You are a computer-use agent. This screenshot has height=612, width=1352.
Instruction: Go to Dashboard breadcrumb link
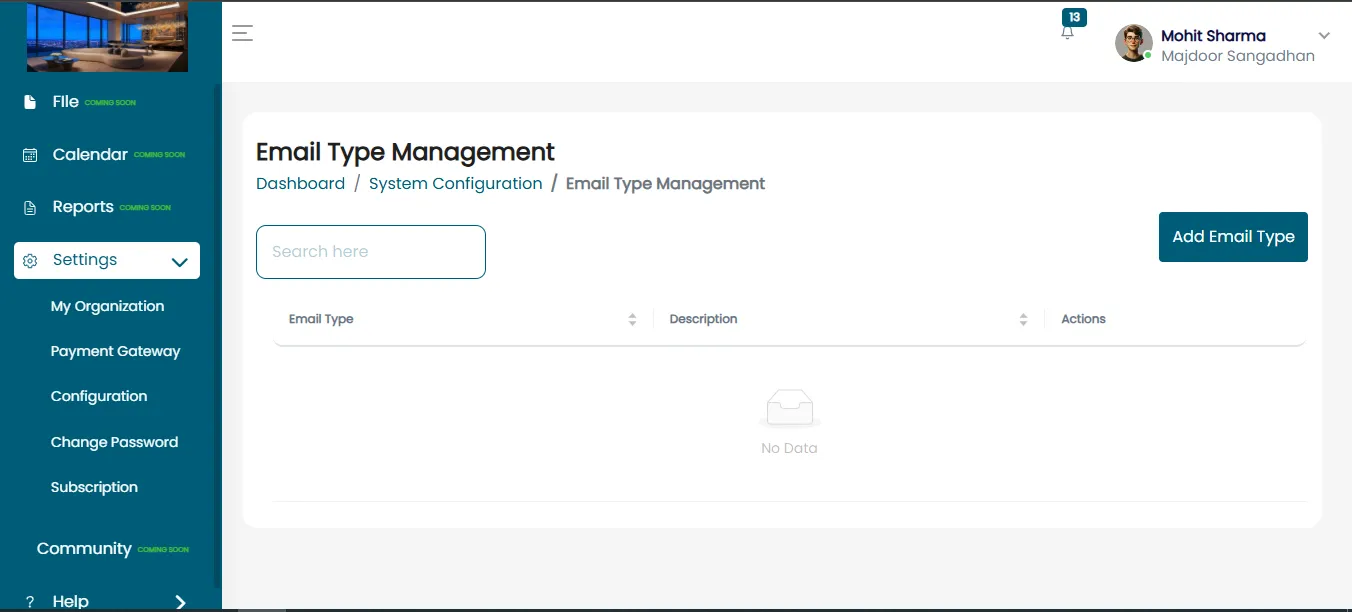click(300, 184)
